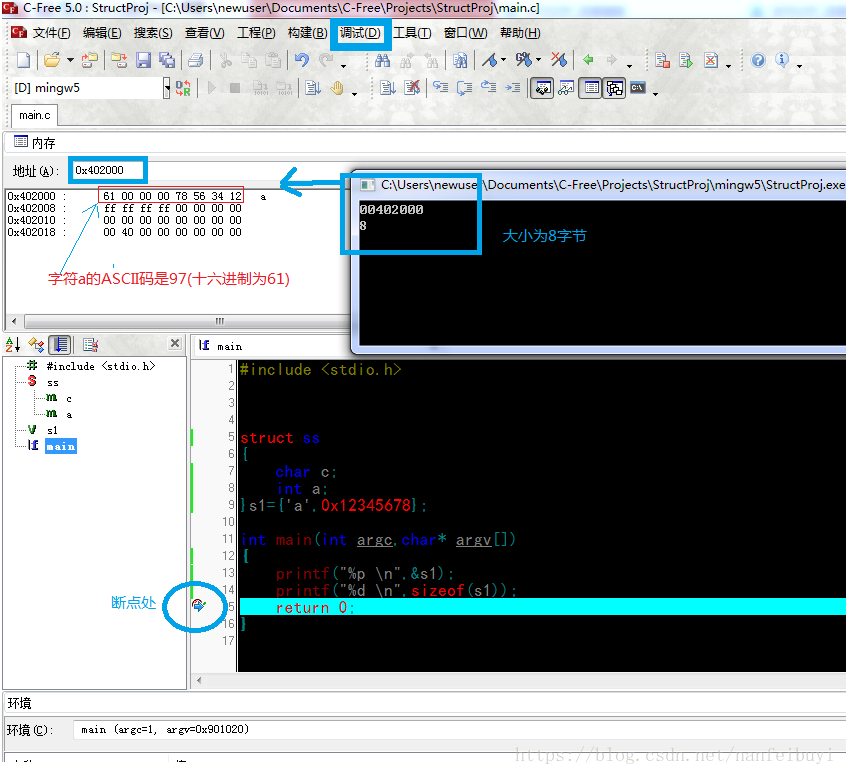Open the 调试(D) debug menu
The image size is (846, 775).
click(x=360, y=33)
